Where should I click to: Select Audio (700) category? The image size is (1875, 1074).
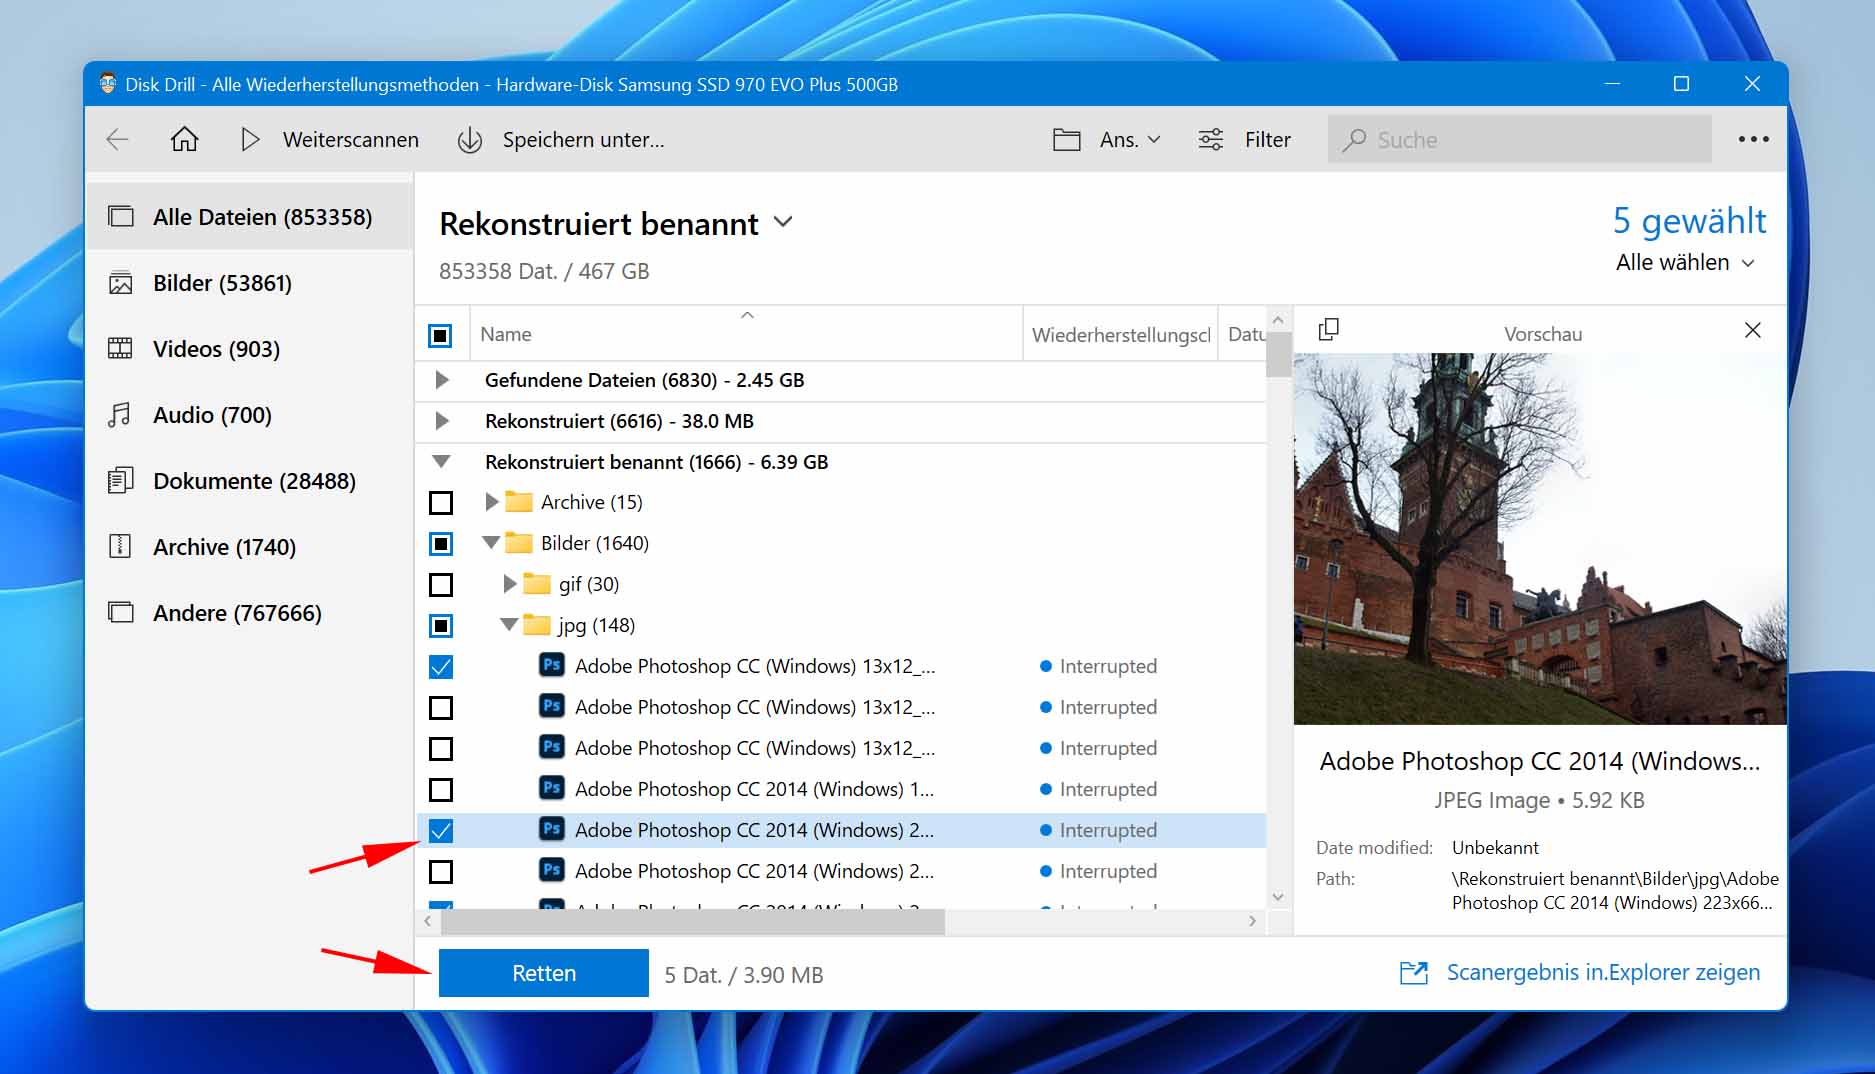tap(249, 415)
